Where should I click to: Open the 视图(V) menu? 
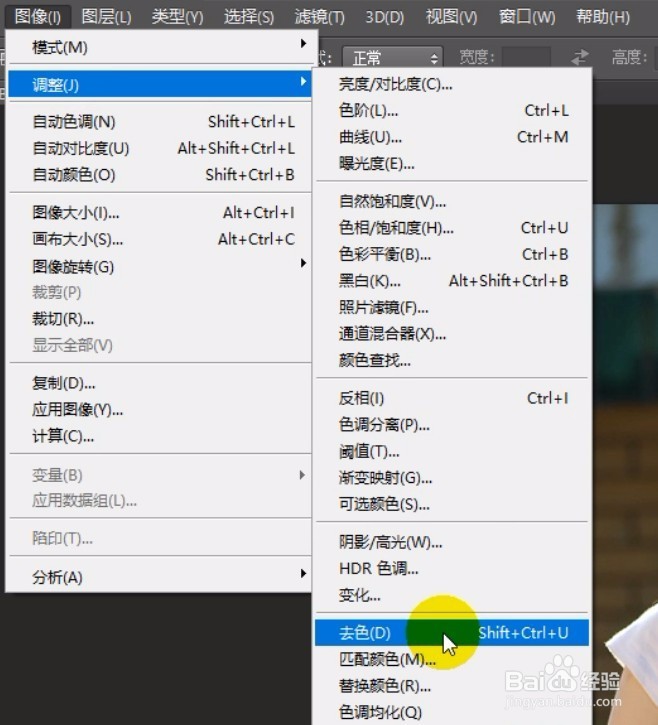(451, 17)
